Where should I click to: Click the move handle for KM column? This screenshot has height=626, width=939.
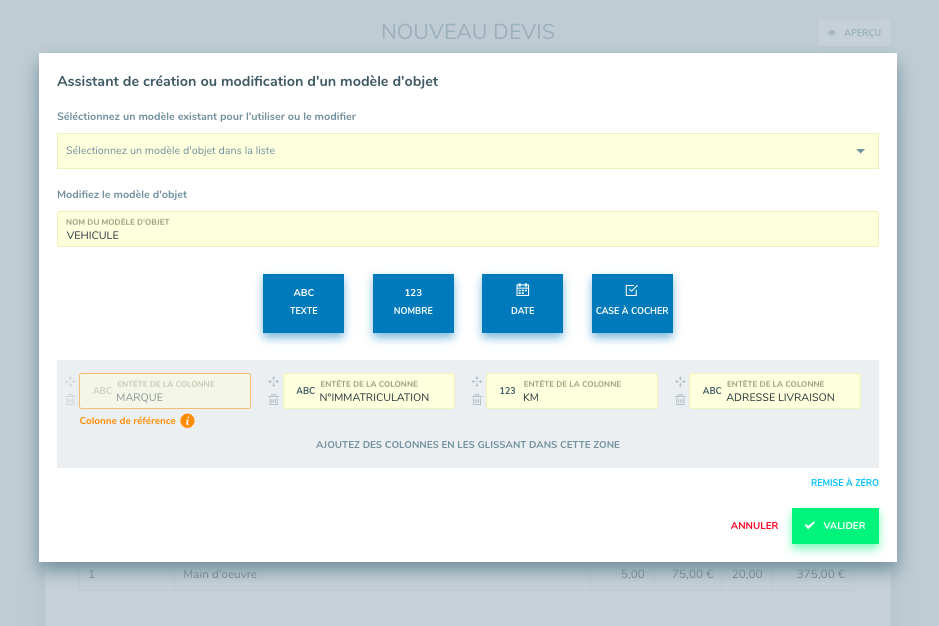(x=477, y=382)
